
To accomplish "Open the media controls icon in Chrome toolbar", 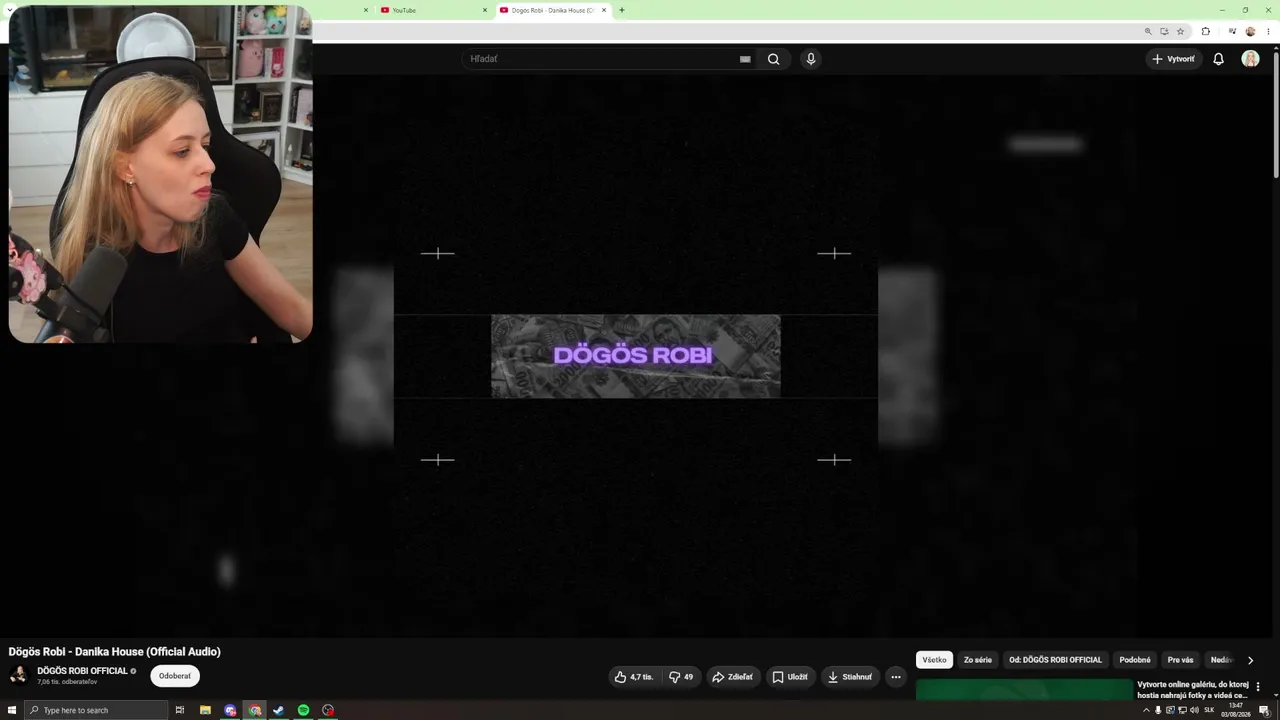I will click(x=1232, y=31).
